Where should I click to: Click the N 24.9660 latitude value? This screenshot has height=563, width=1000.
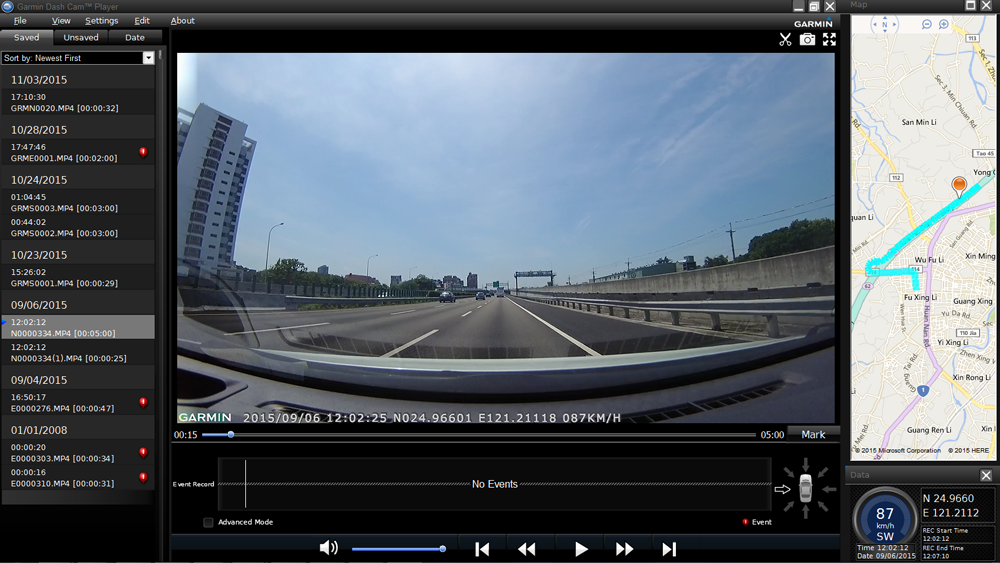tap(949, 499)
